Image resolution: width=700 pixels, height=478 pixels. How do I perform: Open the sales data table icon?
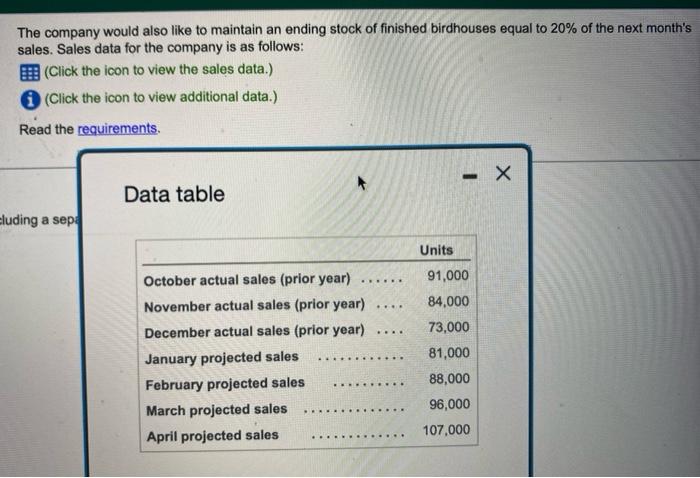pyautogui.click(x=29, y=72)
